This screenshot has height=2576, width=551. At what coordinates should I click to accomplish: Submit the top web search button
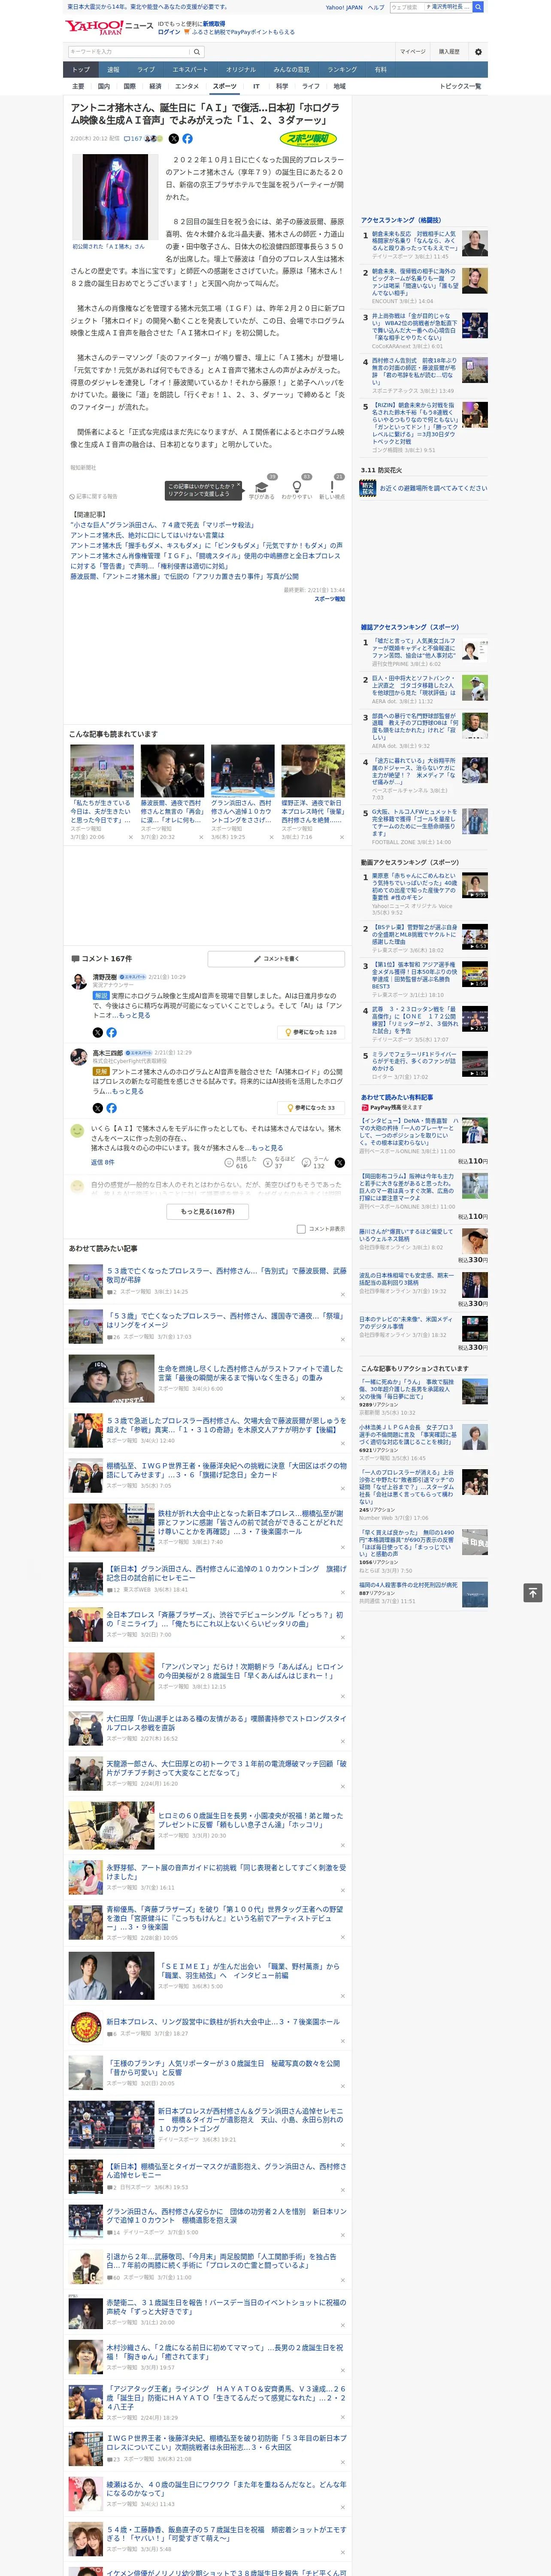pos(478,7)
